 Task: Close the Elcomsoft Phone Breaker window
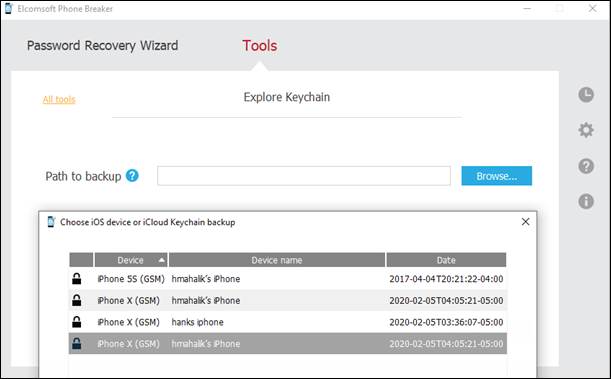pyautogui.click(x=593, y=8)
